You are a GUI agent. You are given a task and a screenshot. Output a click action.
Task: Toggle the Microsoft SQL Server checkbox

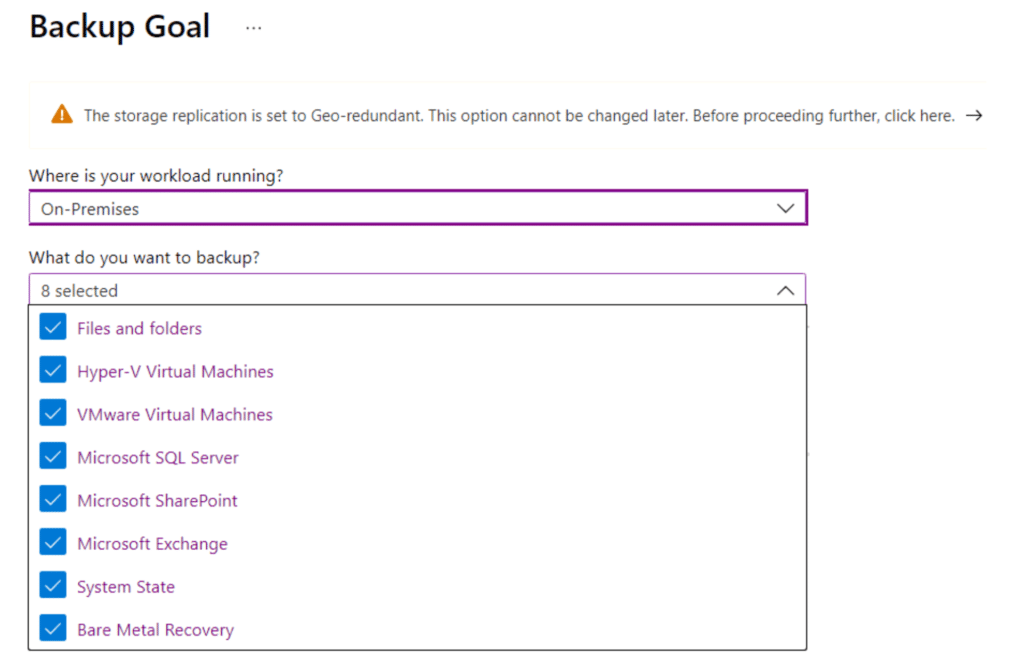coord(53,457)
